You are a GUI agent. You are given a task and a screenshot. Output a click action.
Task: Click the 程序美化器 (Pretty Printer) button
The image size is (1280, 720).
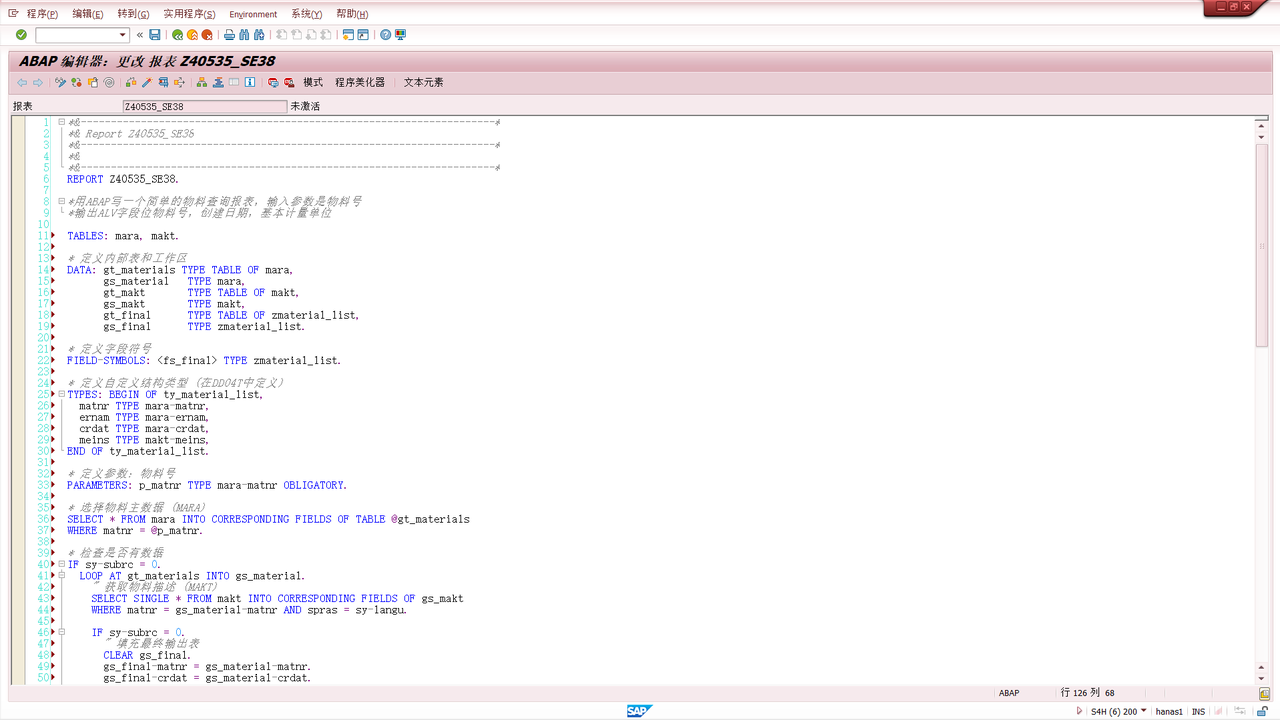pos(360,83)
